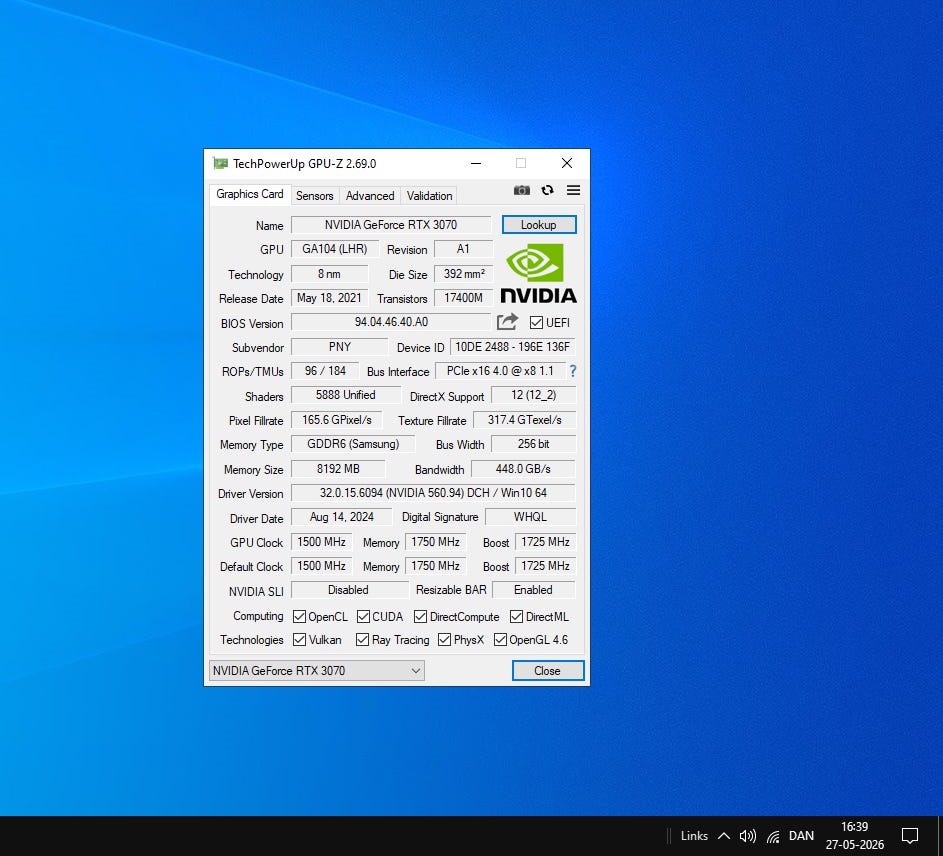Click the Transistors 17400M field
The width and height of the screenshot is (943, 856).
click(464, 298)
